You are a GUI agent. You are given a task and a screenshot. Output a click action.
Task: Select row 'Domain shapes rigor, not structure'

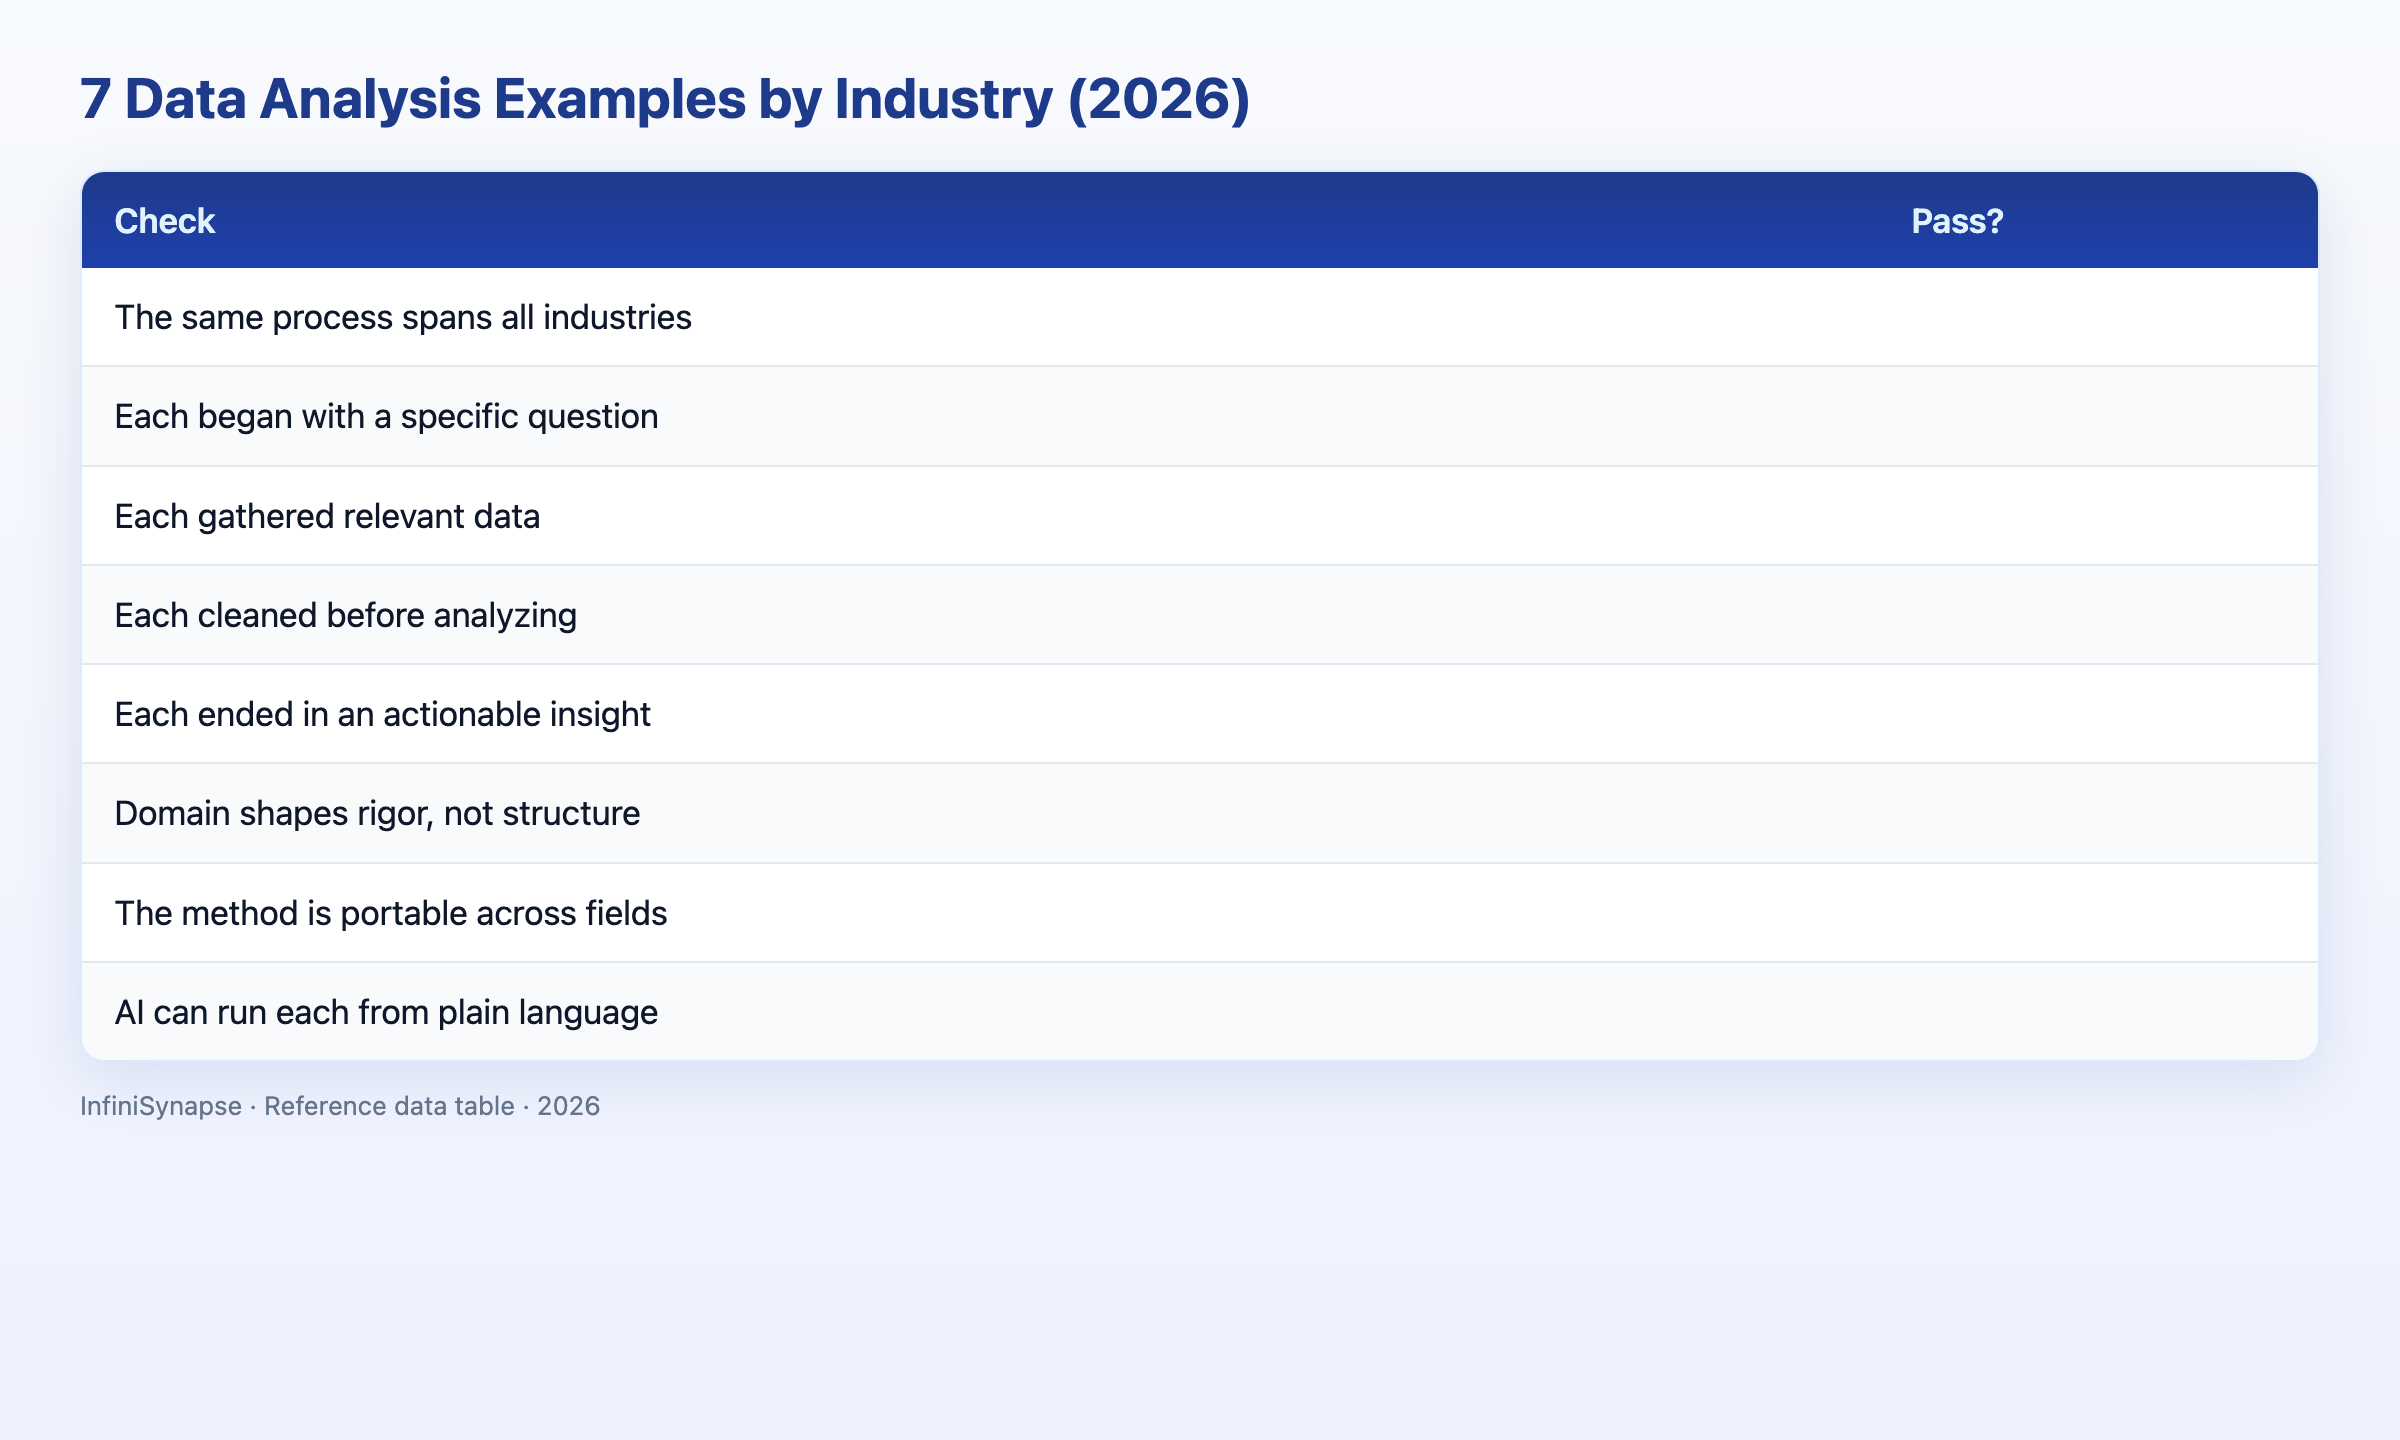1200,813
